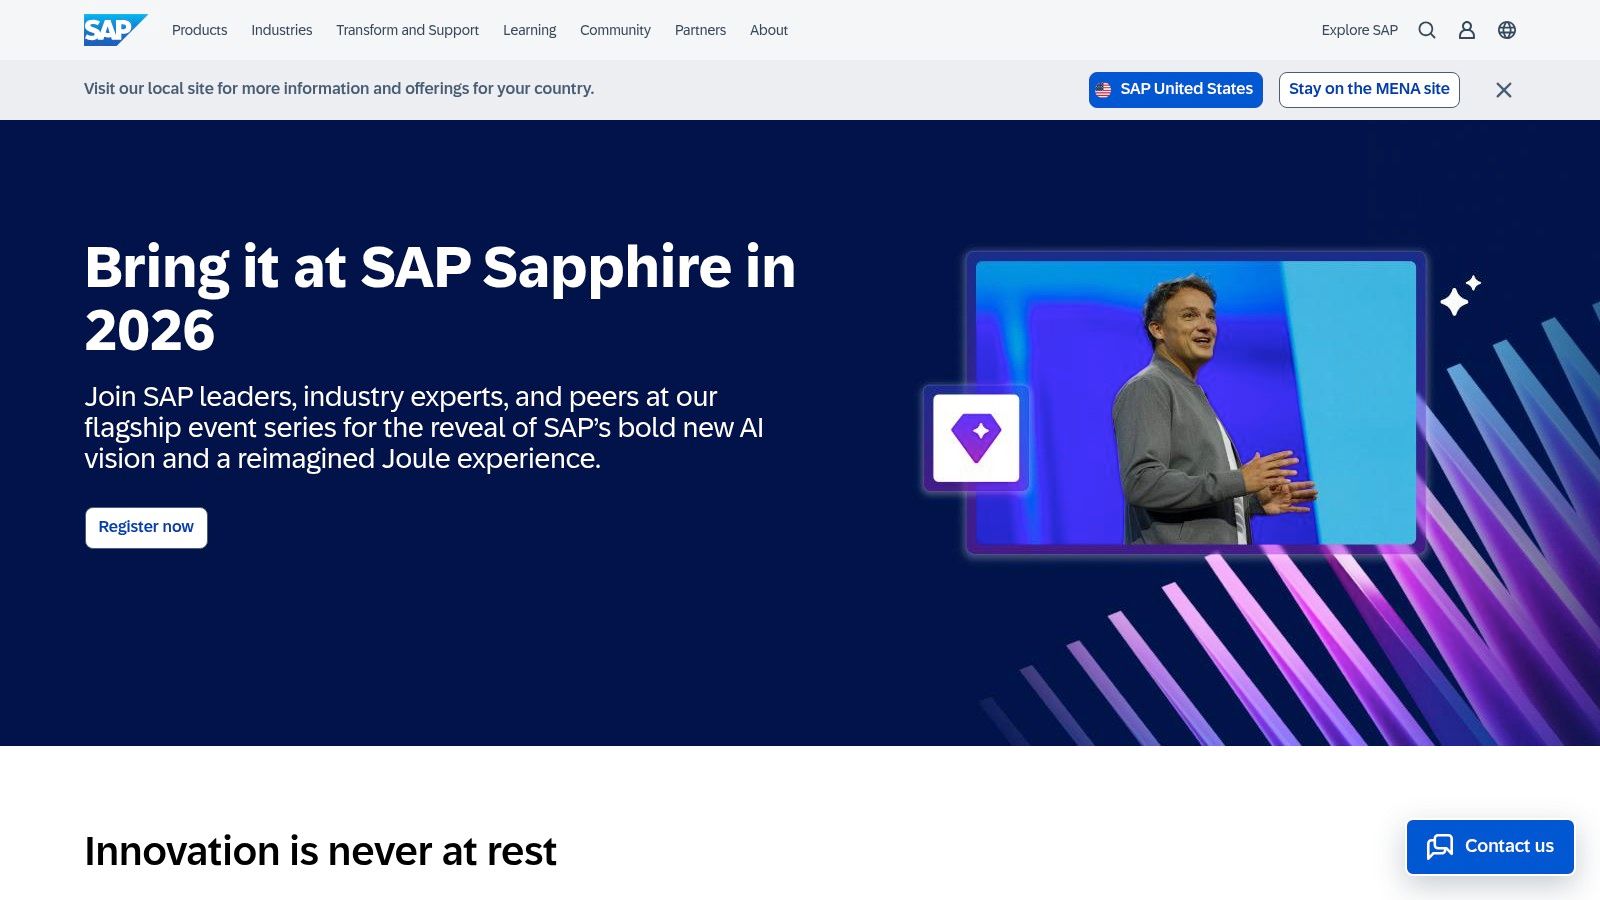The image size is (1600, 900).
Task: Select the globe language icon
Action: (x=1505, y=30)
